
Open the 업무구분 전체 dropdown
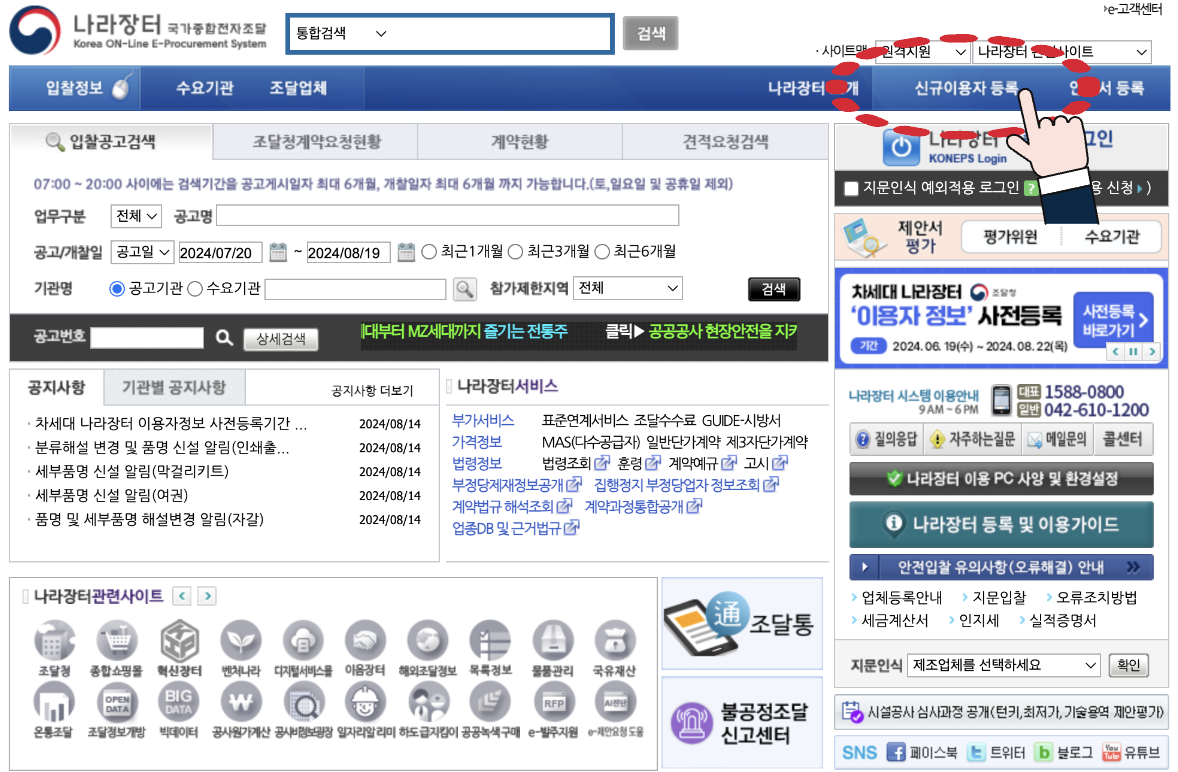[x=136, y=216]
